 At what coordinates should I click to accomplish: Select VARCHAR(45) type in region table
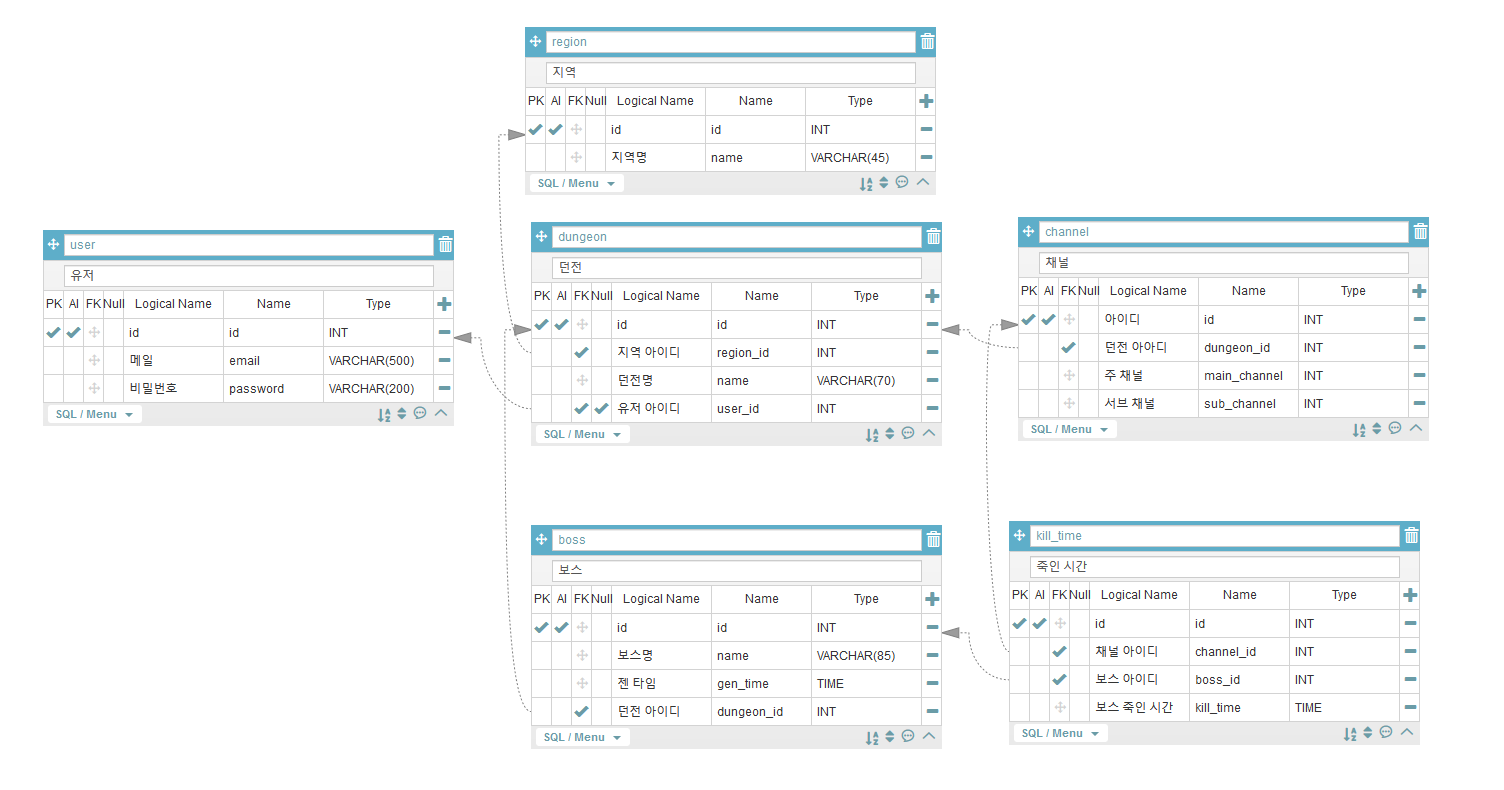coord(861,157)
